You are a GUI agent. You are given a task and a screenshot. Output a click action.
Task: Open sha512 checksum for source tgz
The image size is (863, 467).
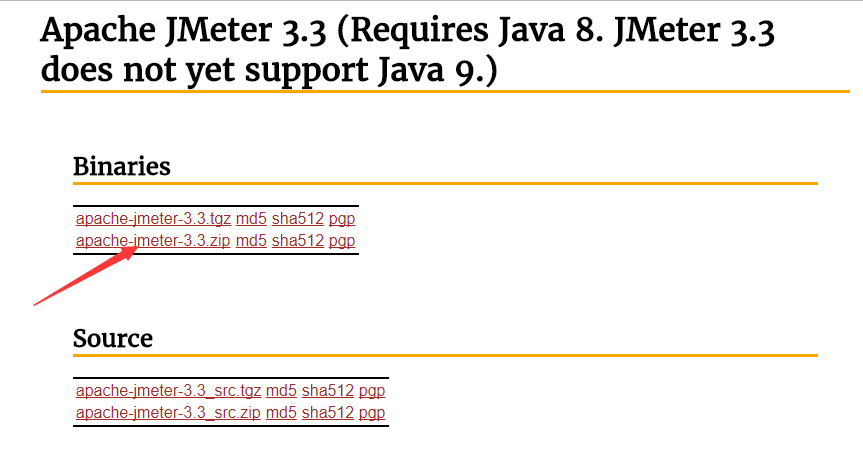point(327,391)
